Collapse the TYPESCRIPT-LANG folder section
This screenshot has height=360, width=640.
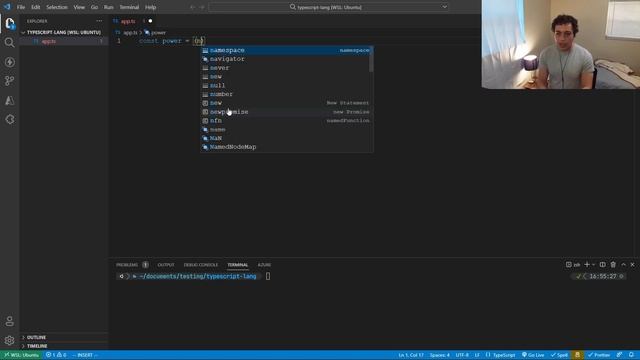(x=64, y=32)
